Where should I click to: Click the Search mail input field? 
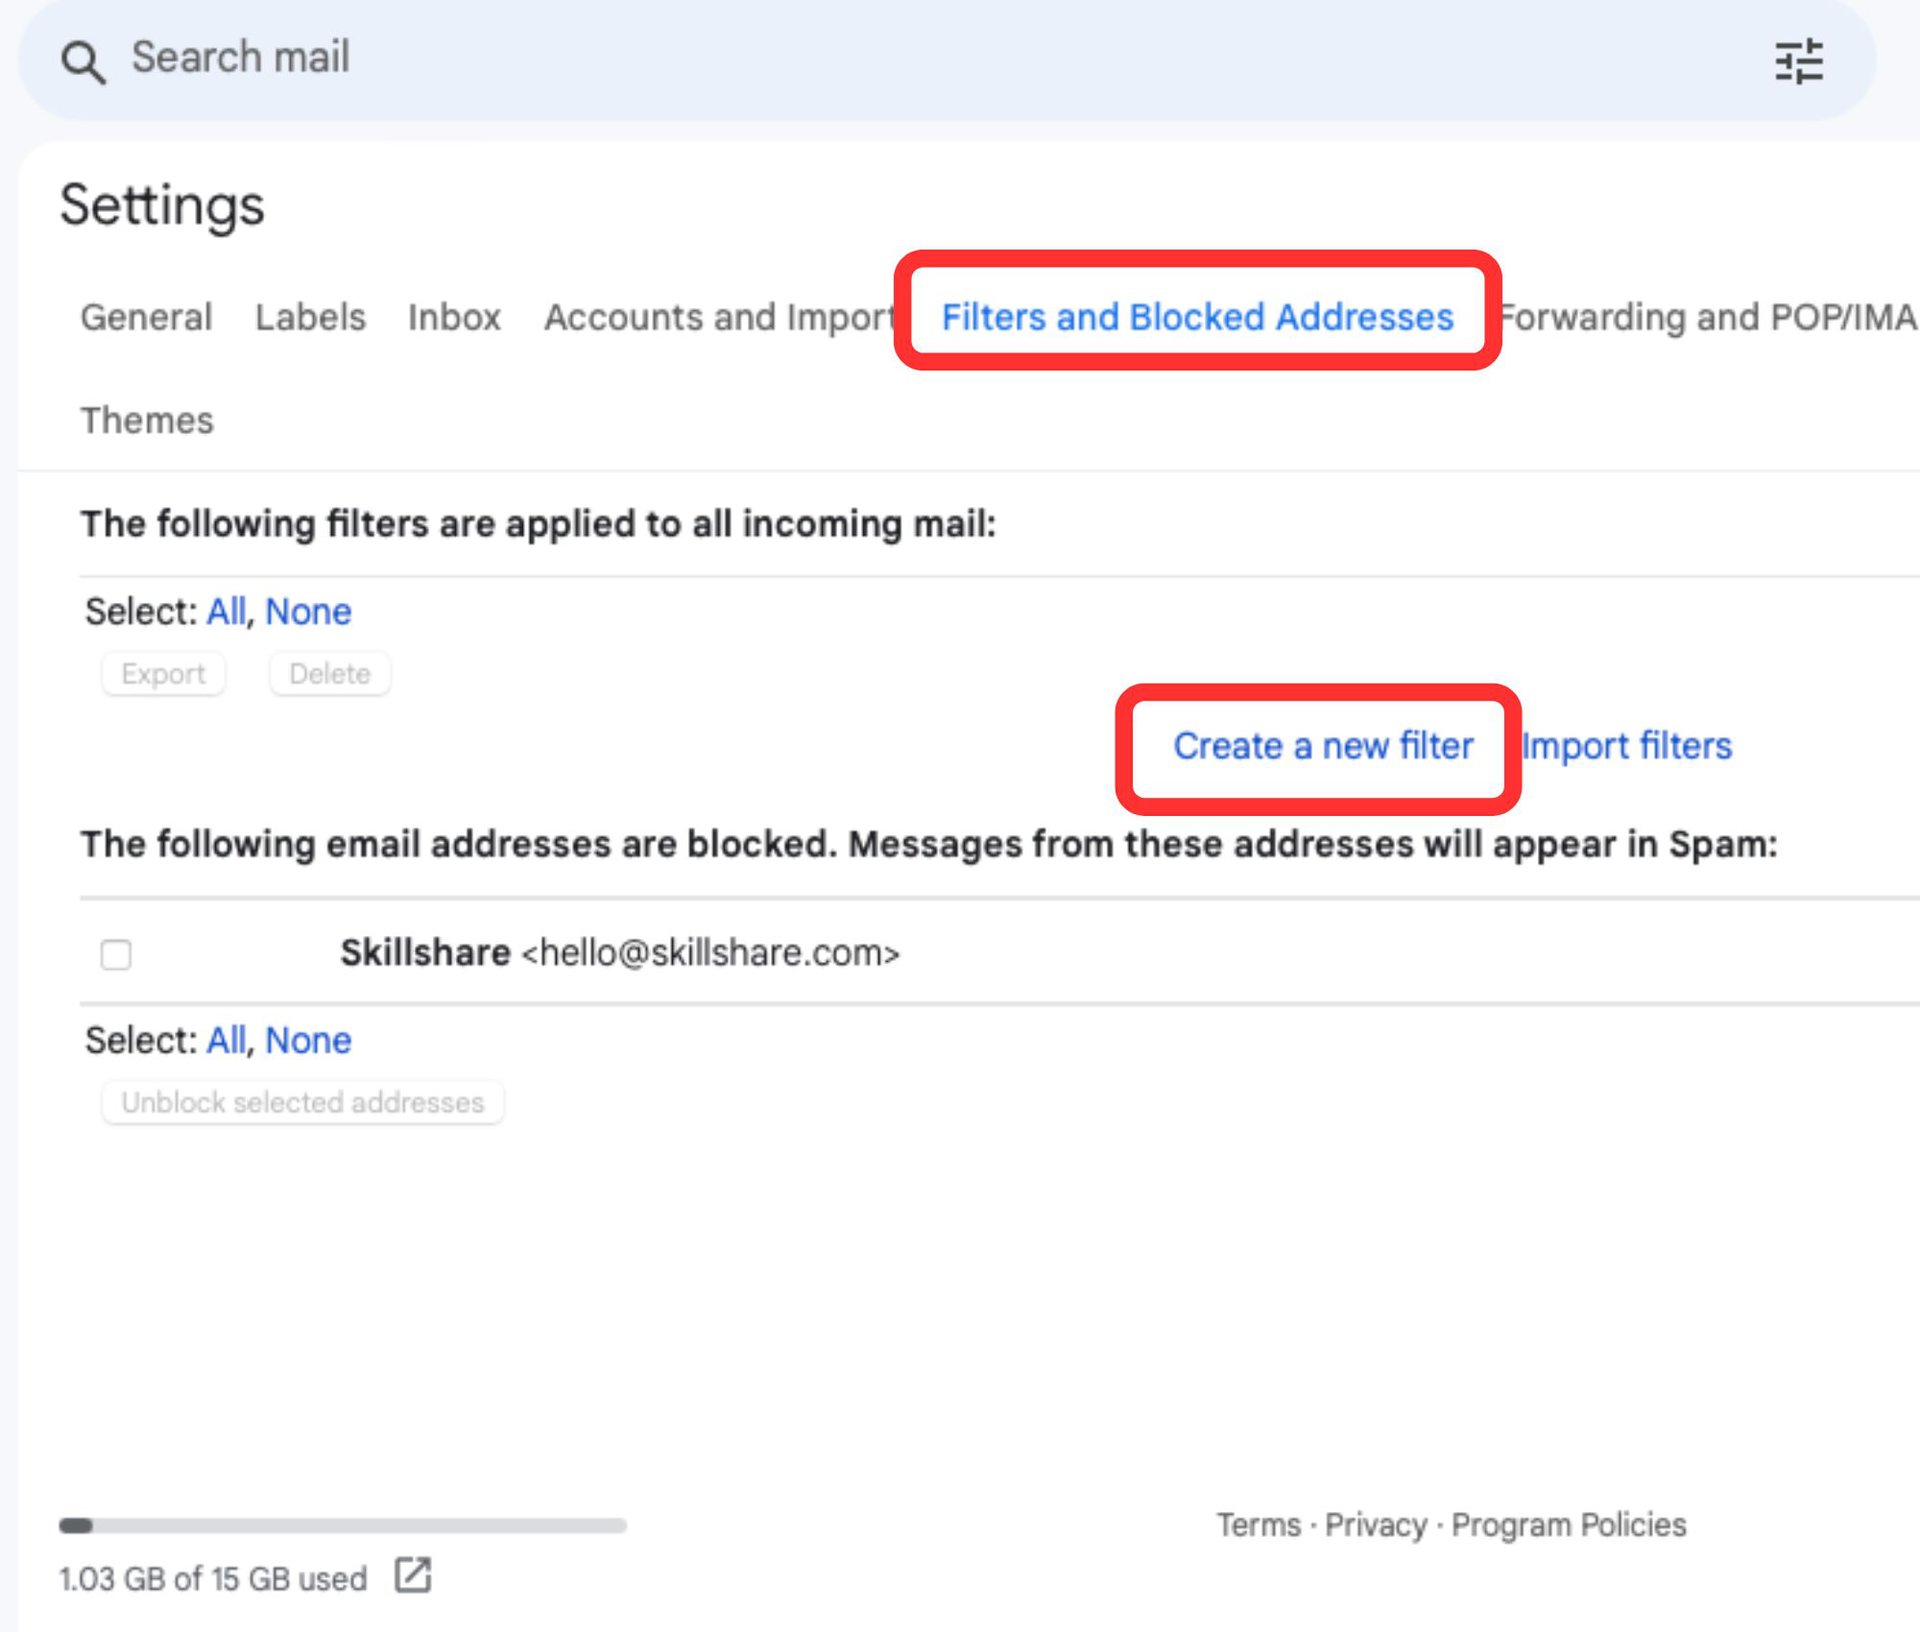(900, 58)
